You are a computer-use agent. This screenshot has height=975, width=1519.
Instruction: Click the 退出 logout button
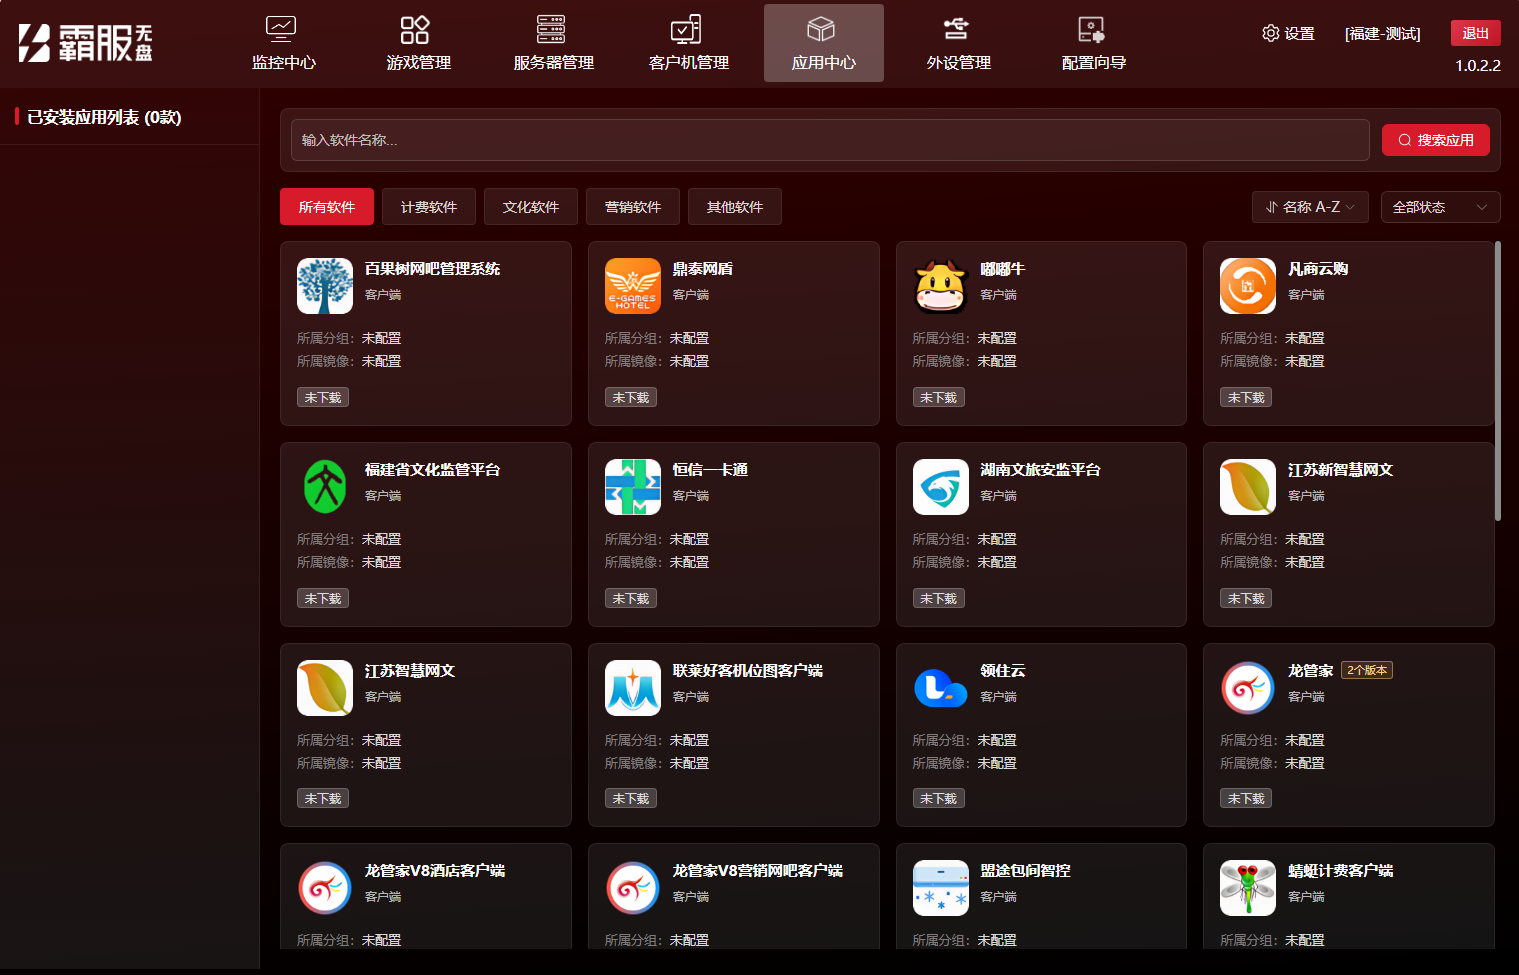[1476, 33]
